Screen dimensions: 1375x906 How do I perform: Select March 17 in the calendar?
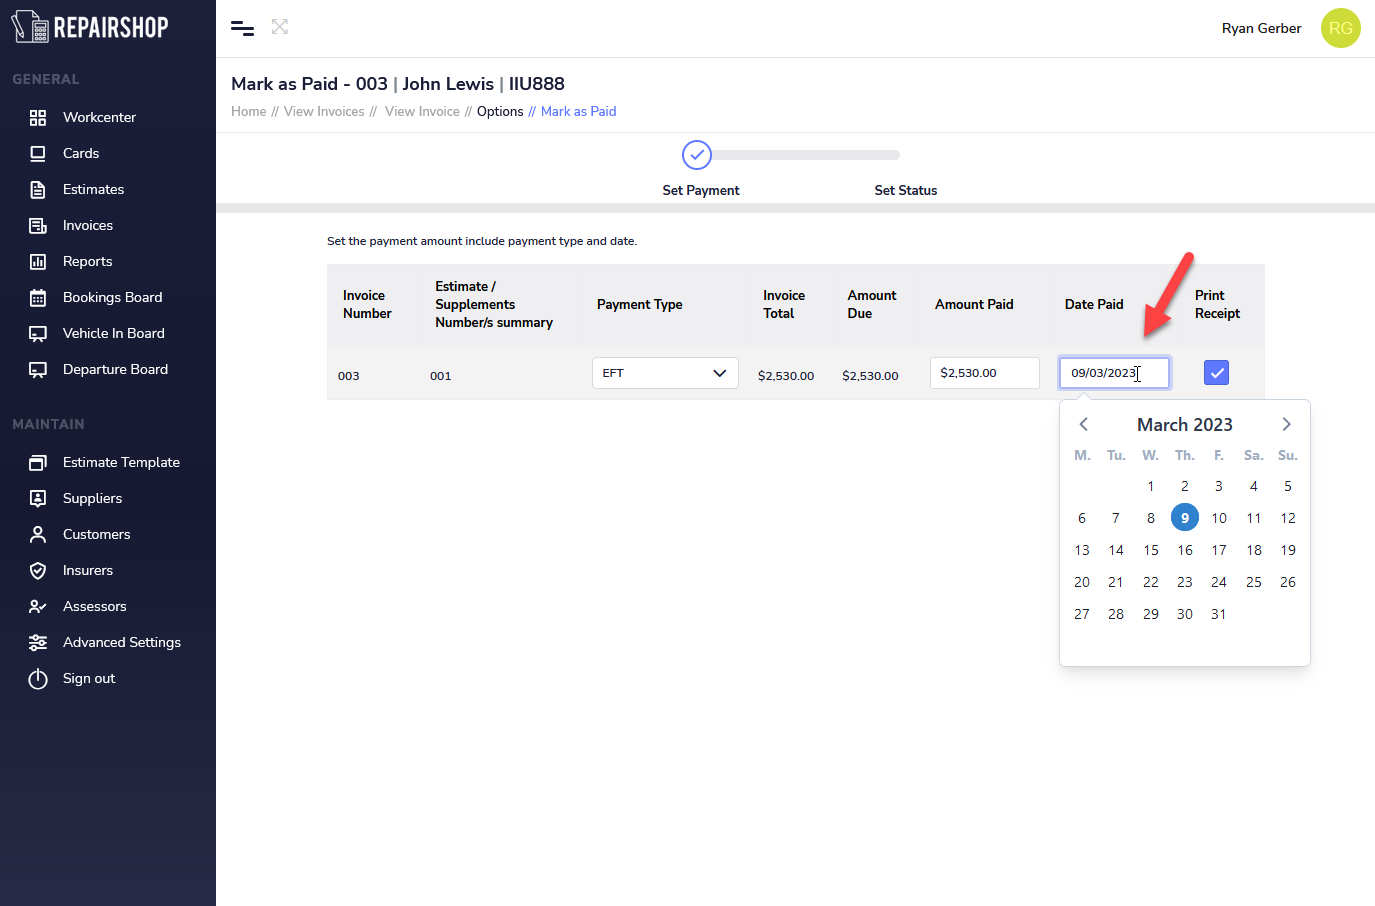coord(1218,550)
